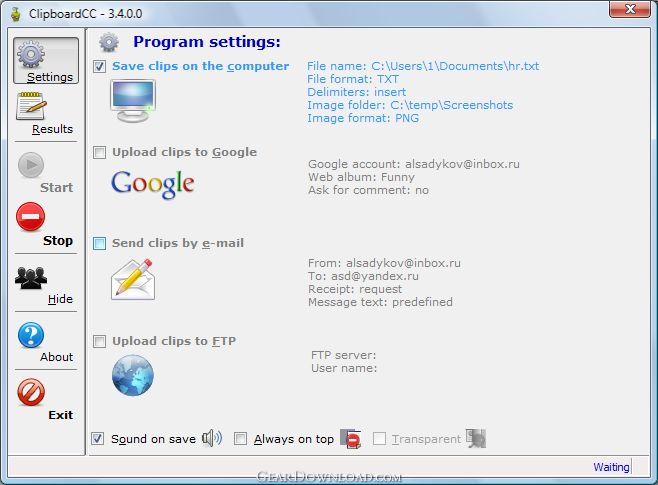The image size is (658, 485).
Task: Click the File name path hr.txt line
Action: pyautogui.click(x=423, y=66)
